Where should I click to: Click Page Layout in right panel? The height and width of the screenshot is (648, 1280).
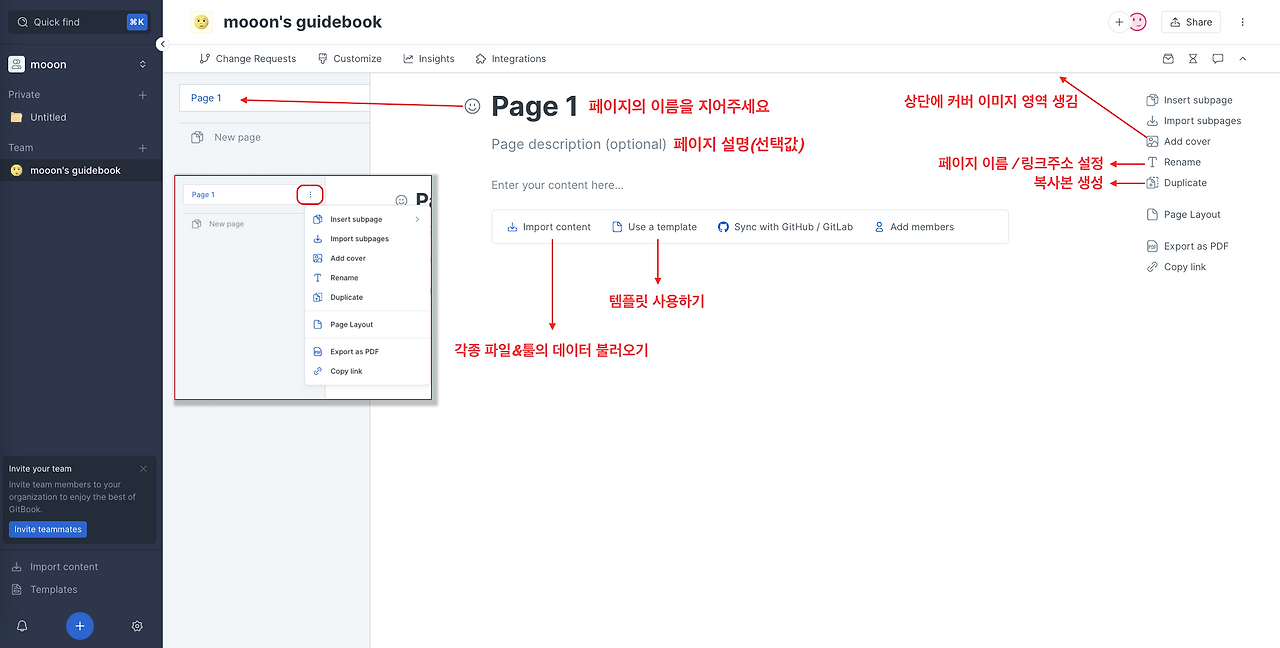[x=1183, y=215]
